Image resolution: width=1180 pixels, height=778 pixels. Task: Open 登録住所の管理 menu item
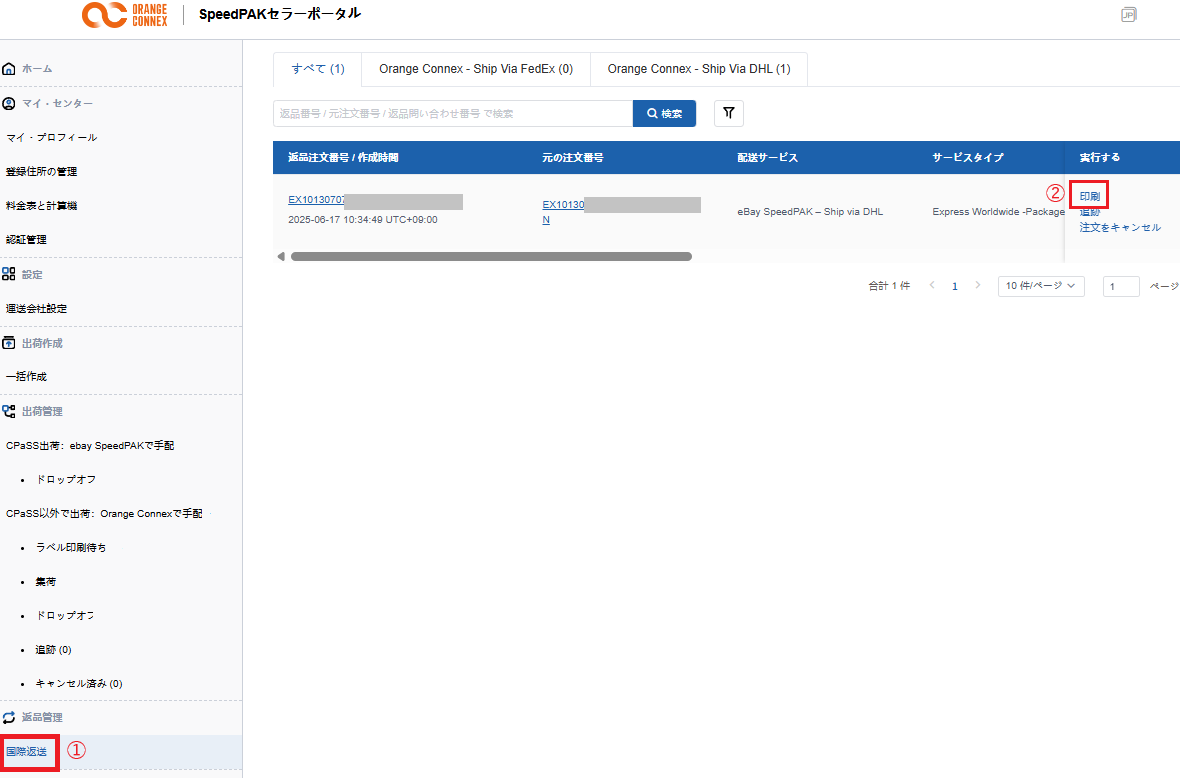click(41, 172)
